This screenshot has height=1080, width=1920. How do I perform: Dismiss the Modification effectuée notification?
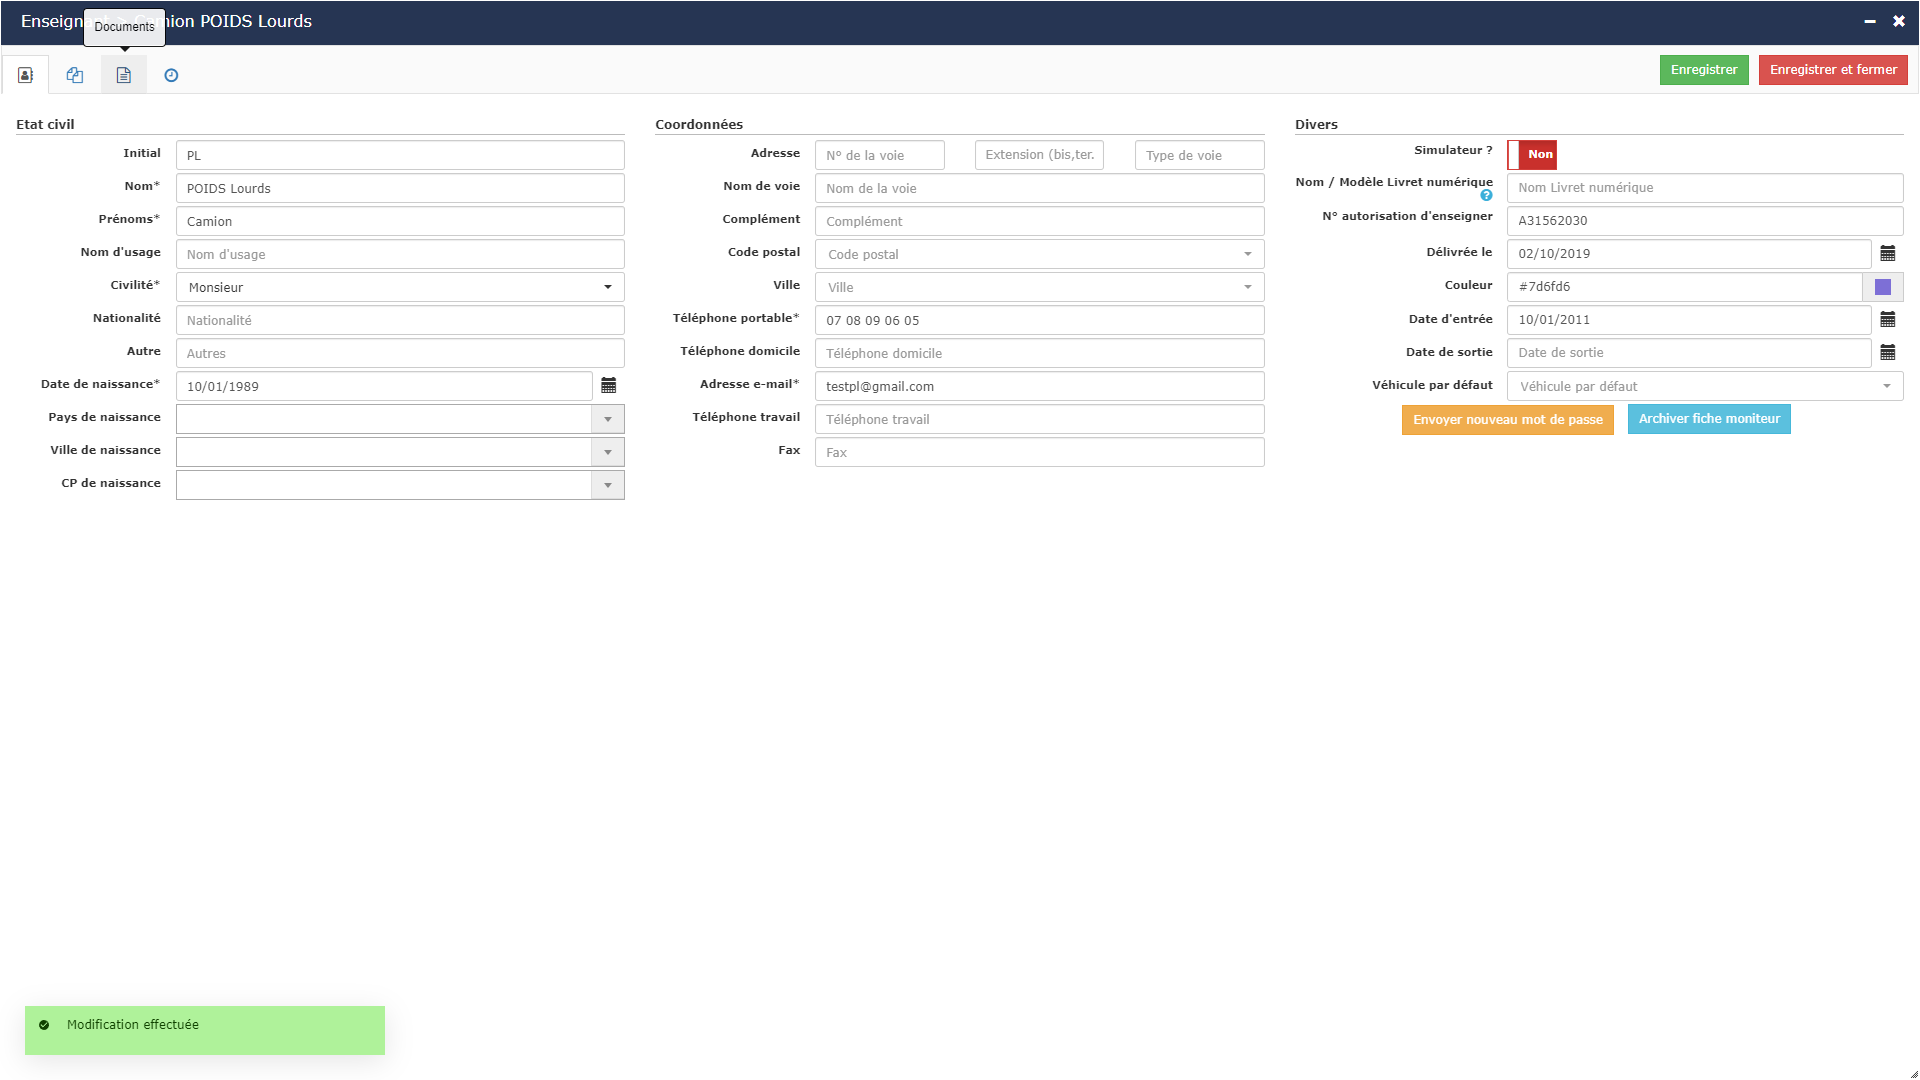pos(205,1030)
